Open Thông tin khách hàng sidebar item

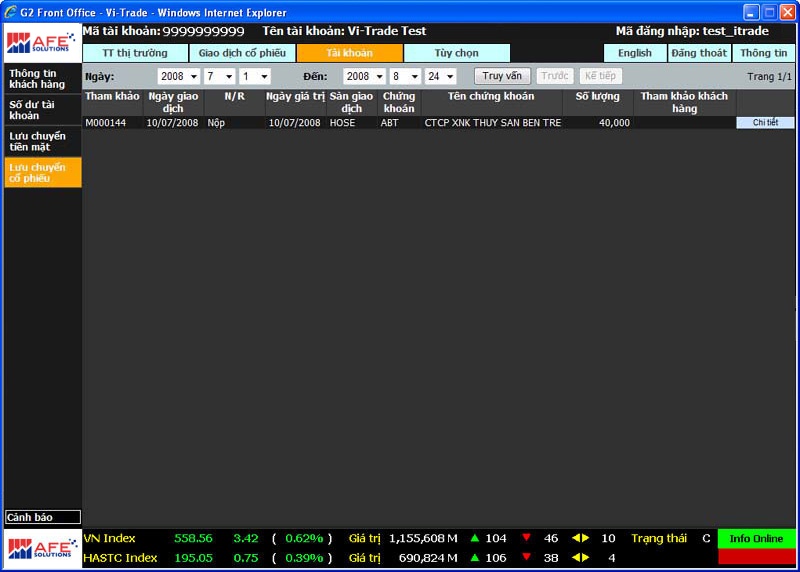click(43, 79)
